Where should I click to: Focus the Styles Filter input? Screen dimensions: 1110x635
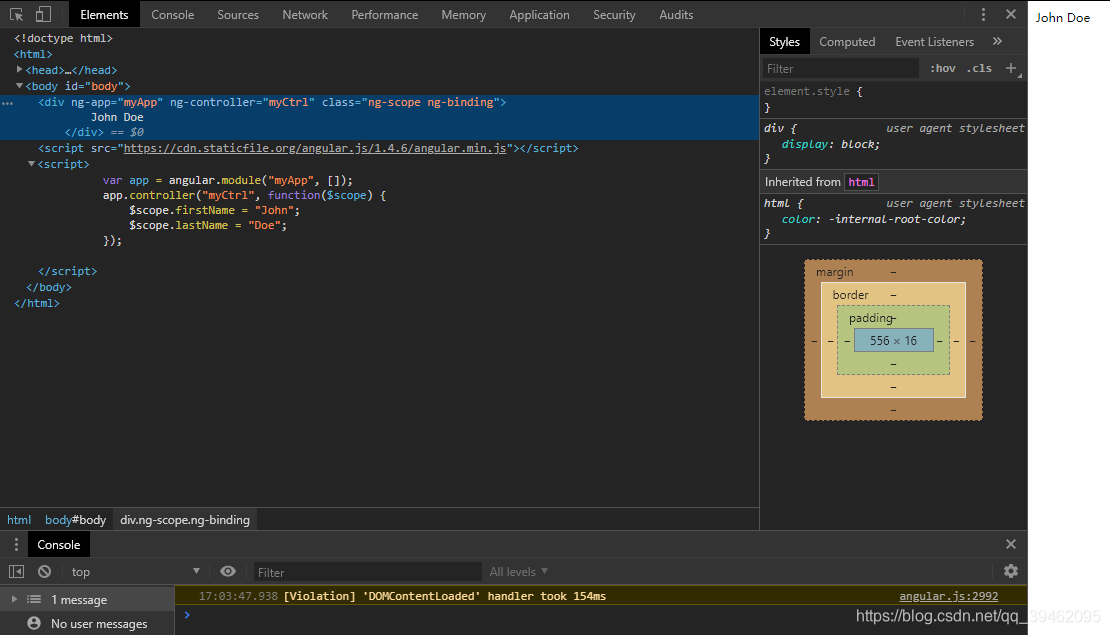click(840, 69)
